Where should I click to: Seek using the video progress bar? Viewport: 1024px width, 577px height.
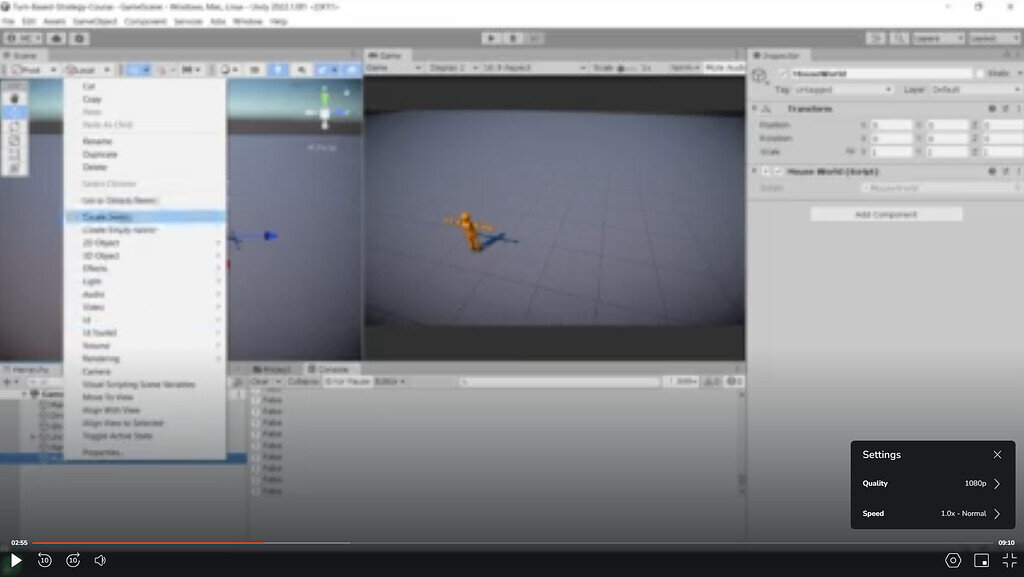coord(500,543)
